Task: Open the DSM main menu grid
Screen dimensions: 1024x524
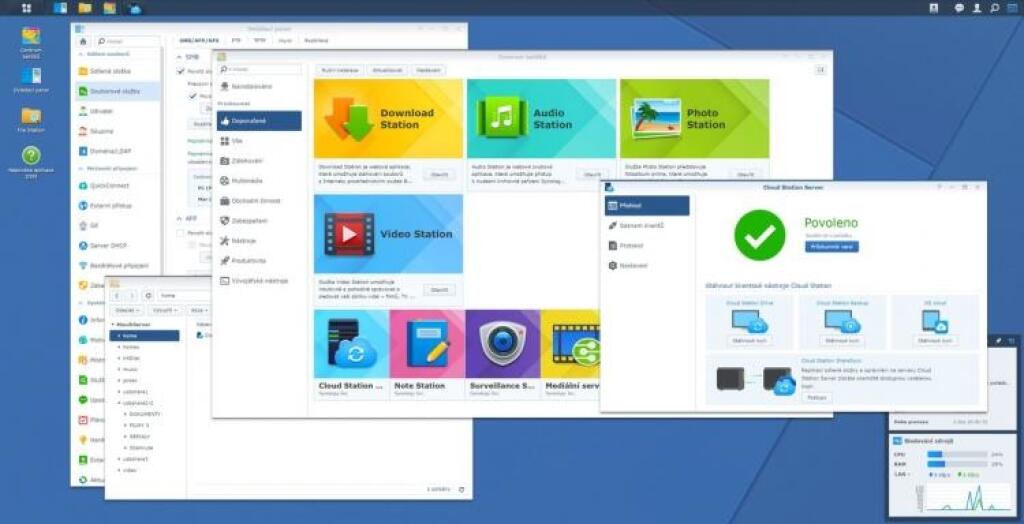Action: tap(26, 8)
